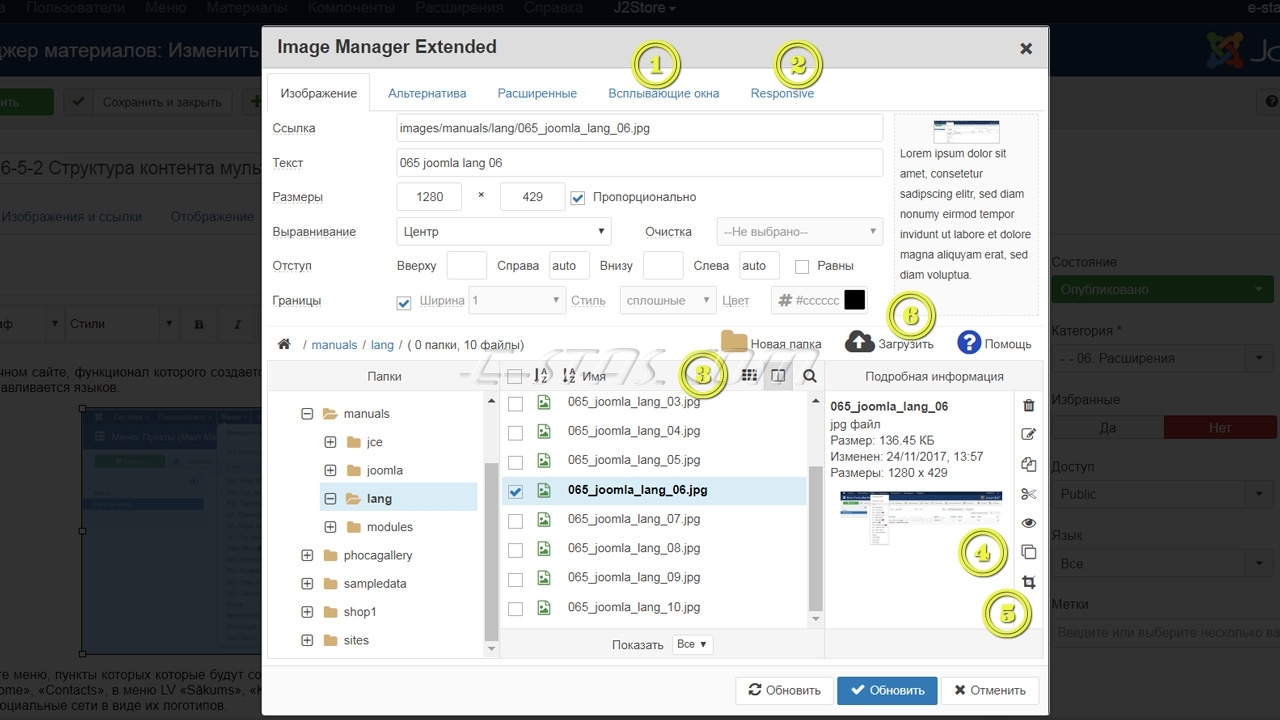Click the upload cloud icon
Viewport: 1280px width, 720px height.
(x=860, y=342)
